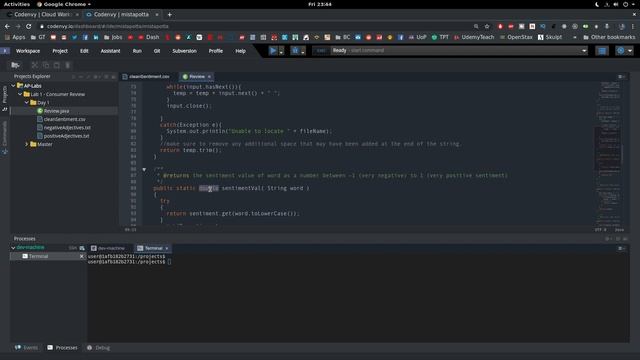640x360 pixels.
Task: Open Other bookmarks folder
Action: [609, 37]
